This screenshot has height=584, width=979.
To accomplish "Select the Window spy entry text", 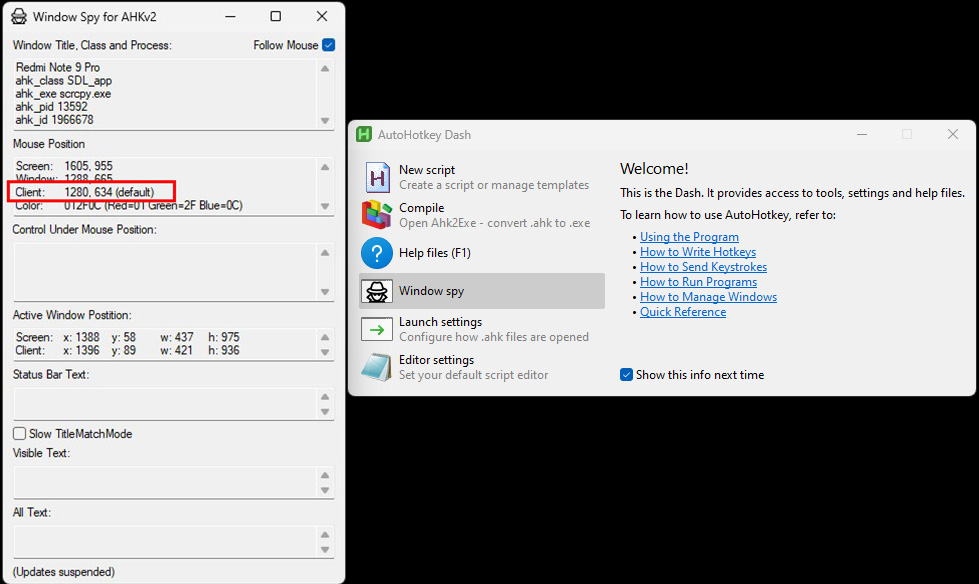I will [x=431, y=291].
